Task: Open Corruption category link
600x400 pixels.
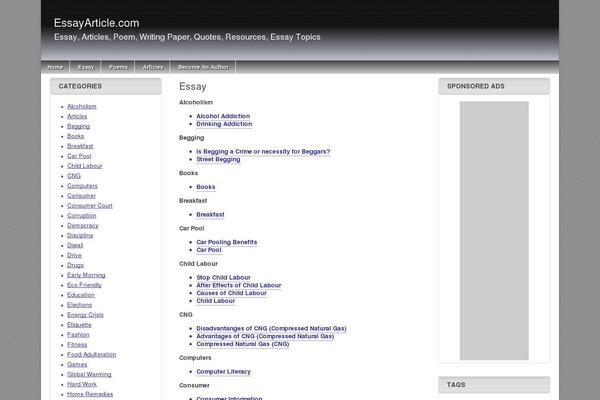Action: [x=82, y=216]
